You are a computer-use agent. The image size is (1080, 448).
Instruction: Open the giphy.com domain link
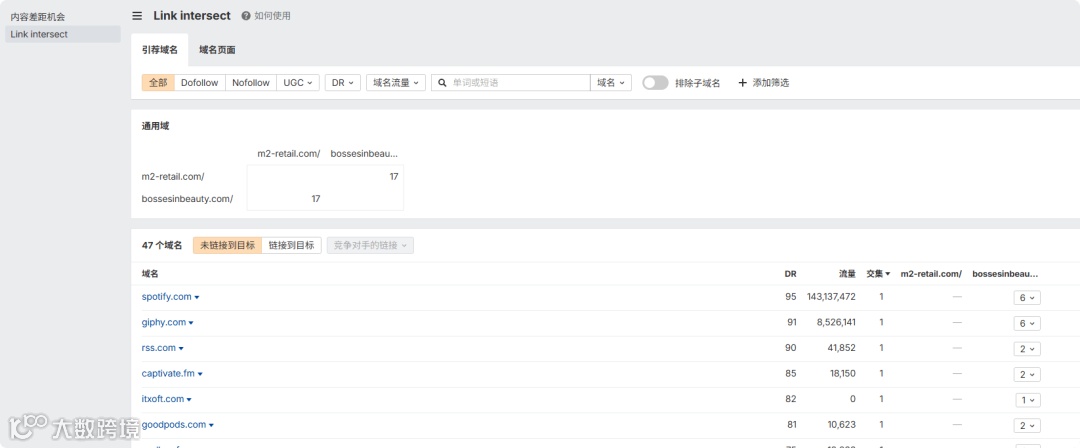point(164,322)
